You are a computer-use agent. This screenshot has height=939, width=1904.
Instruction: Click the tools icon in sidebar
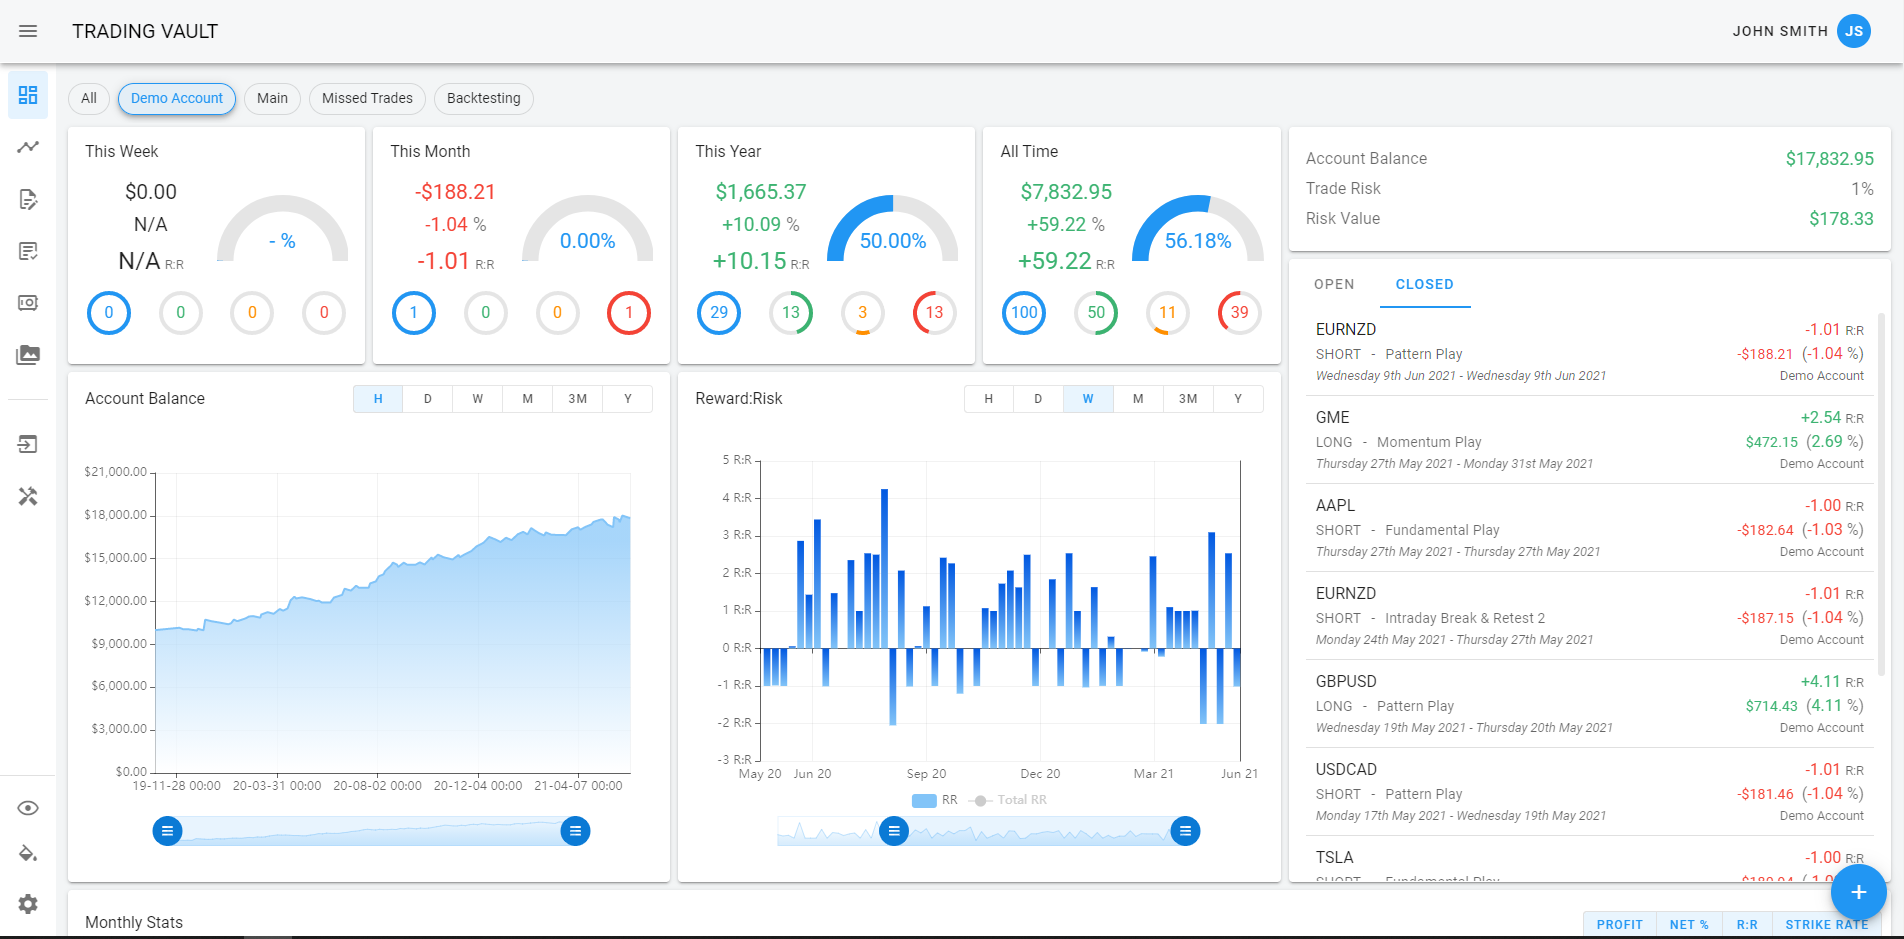(28, 496)
